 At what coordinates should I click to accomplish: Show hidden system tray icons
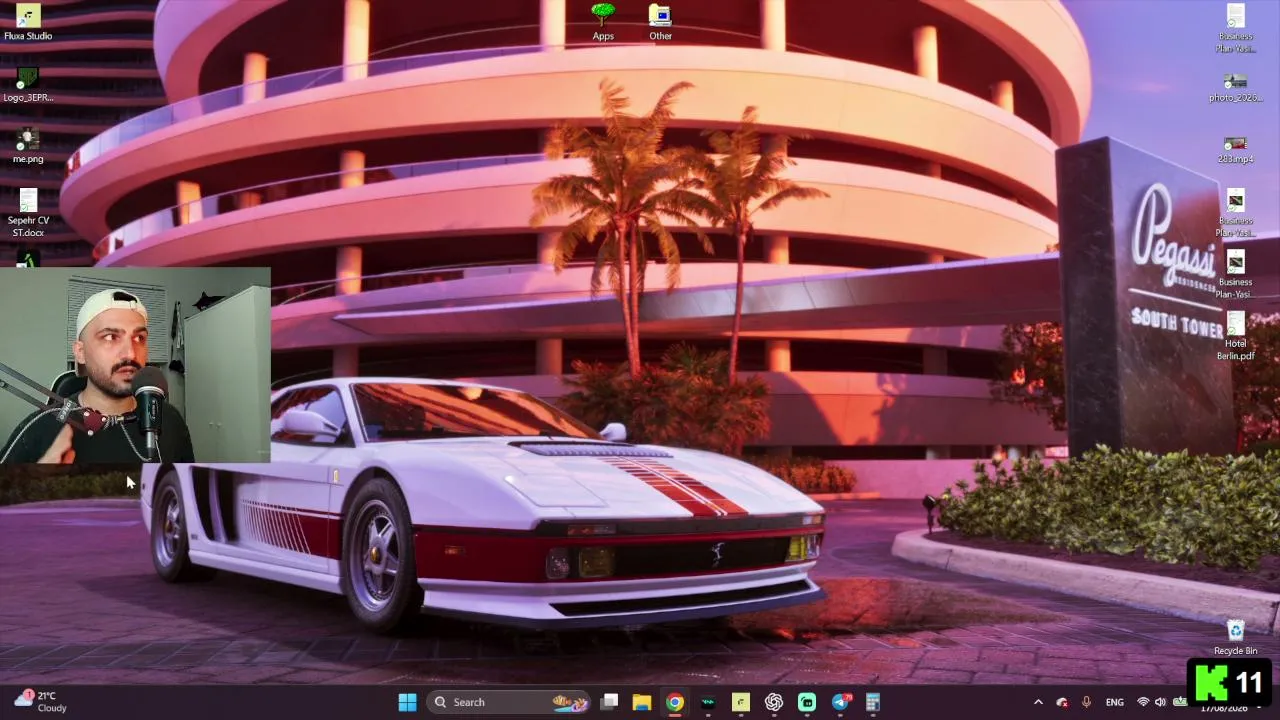click(x=1038, y=702)
